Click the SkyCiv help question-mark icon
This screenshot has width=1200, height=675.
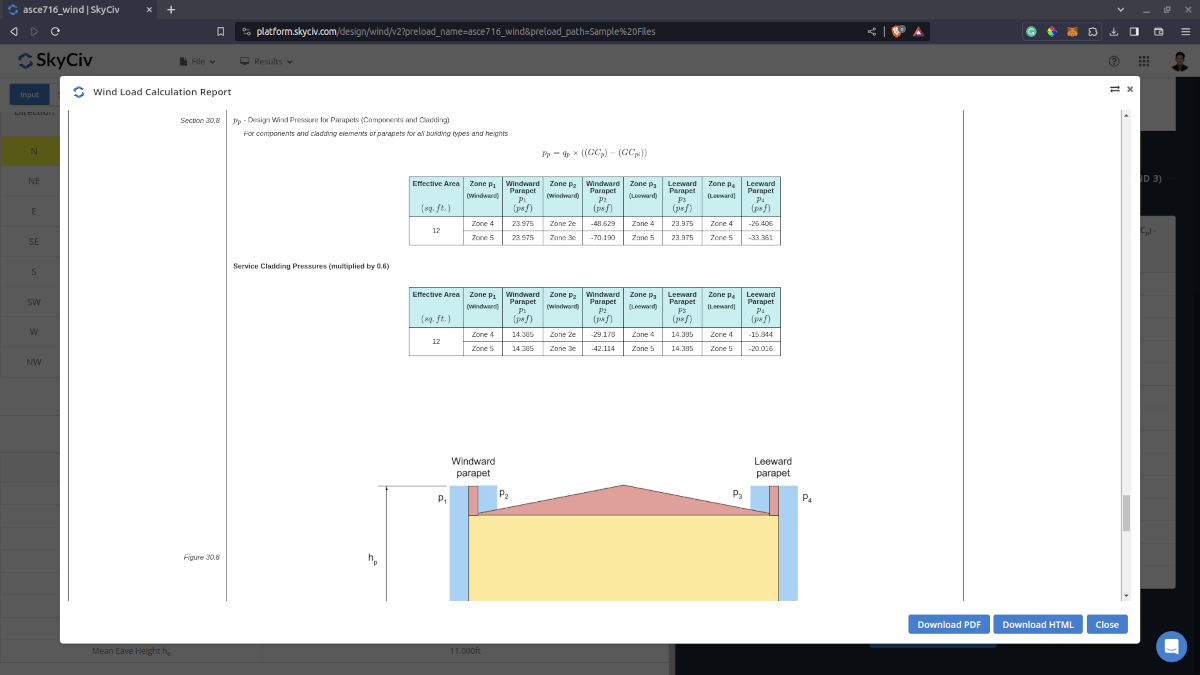(1114, 60)
